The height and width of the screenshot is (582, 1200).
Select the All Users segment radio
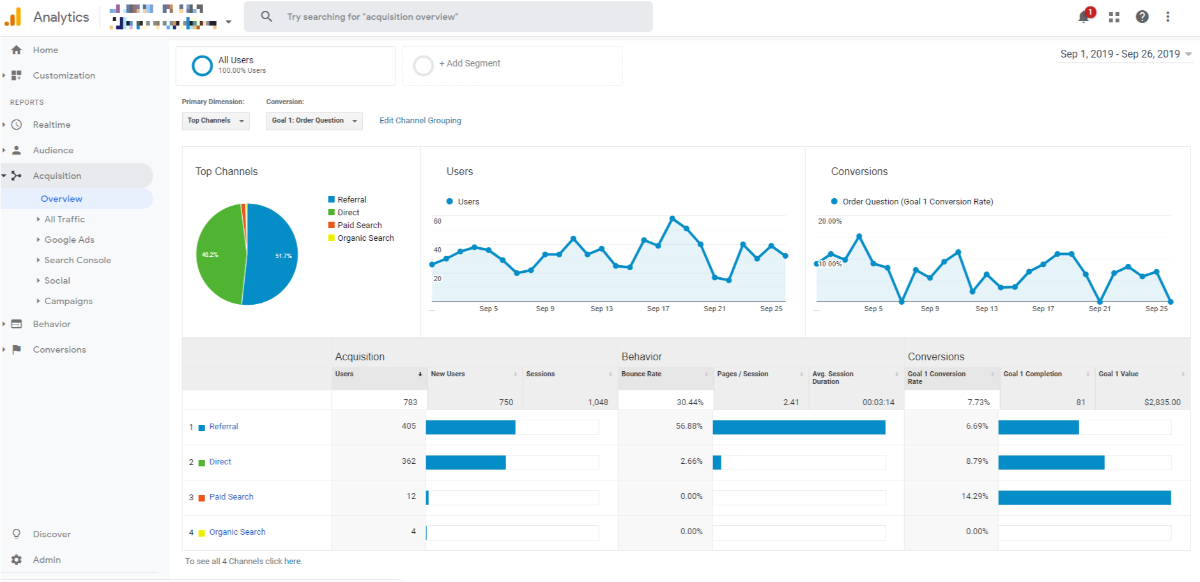(x=204, y=64)
